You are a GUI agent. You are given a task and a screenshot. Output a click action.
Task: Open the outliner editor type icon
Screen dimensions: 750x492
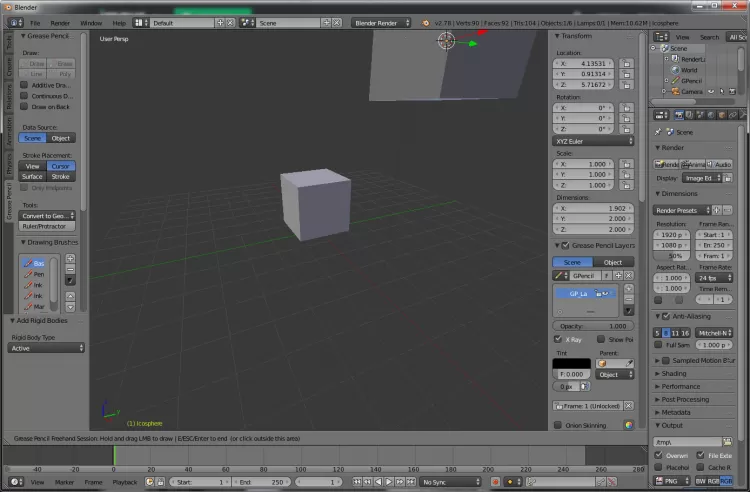pyautogui.click(x=659, y=37)
